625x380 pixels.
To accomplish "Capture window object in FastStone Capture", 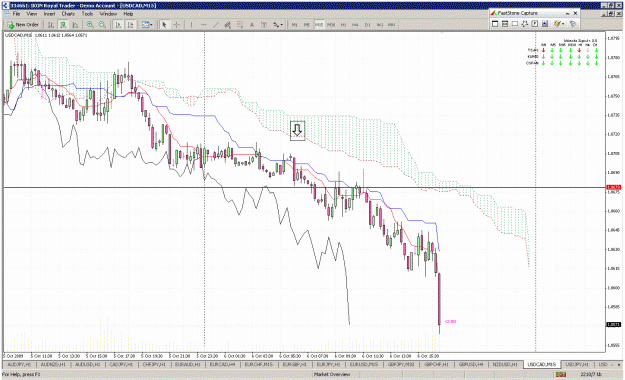I will coord(505,24).
